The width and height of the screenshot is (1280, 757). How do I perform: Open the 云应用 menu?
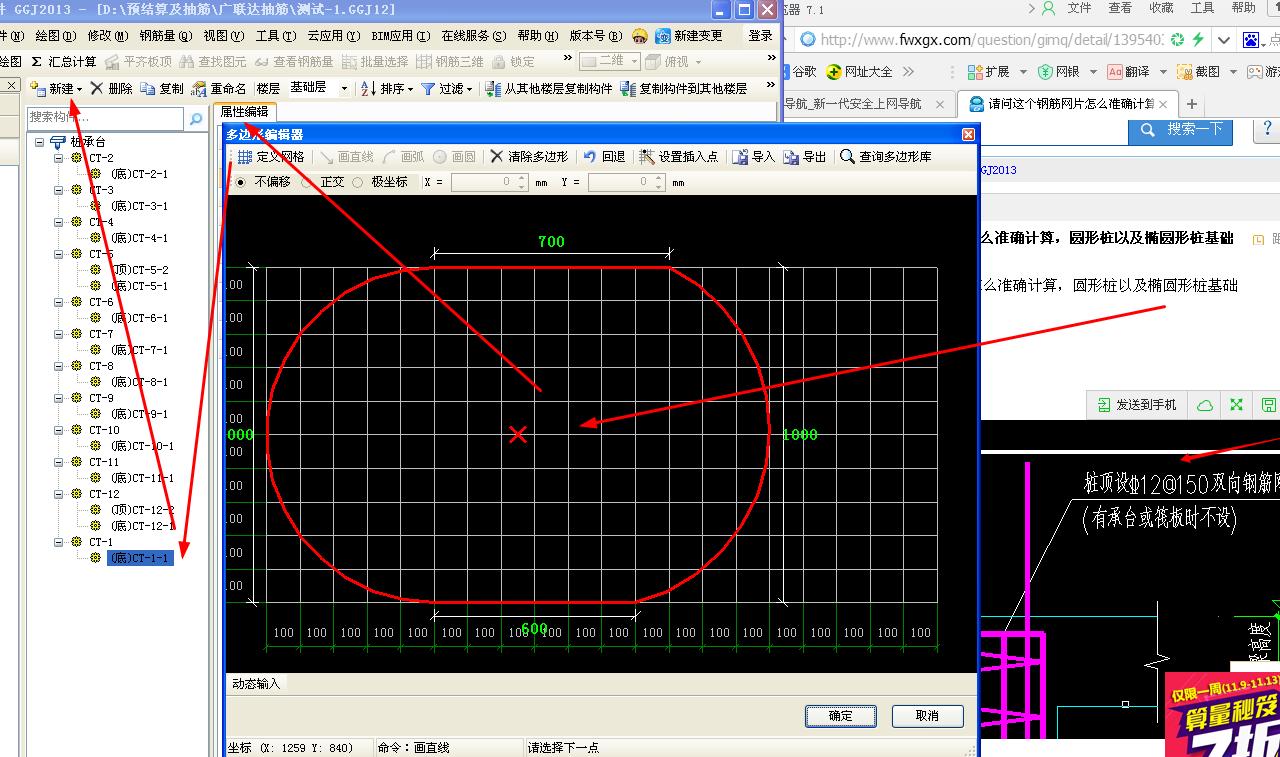tap(334, 35)
